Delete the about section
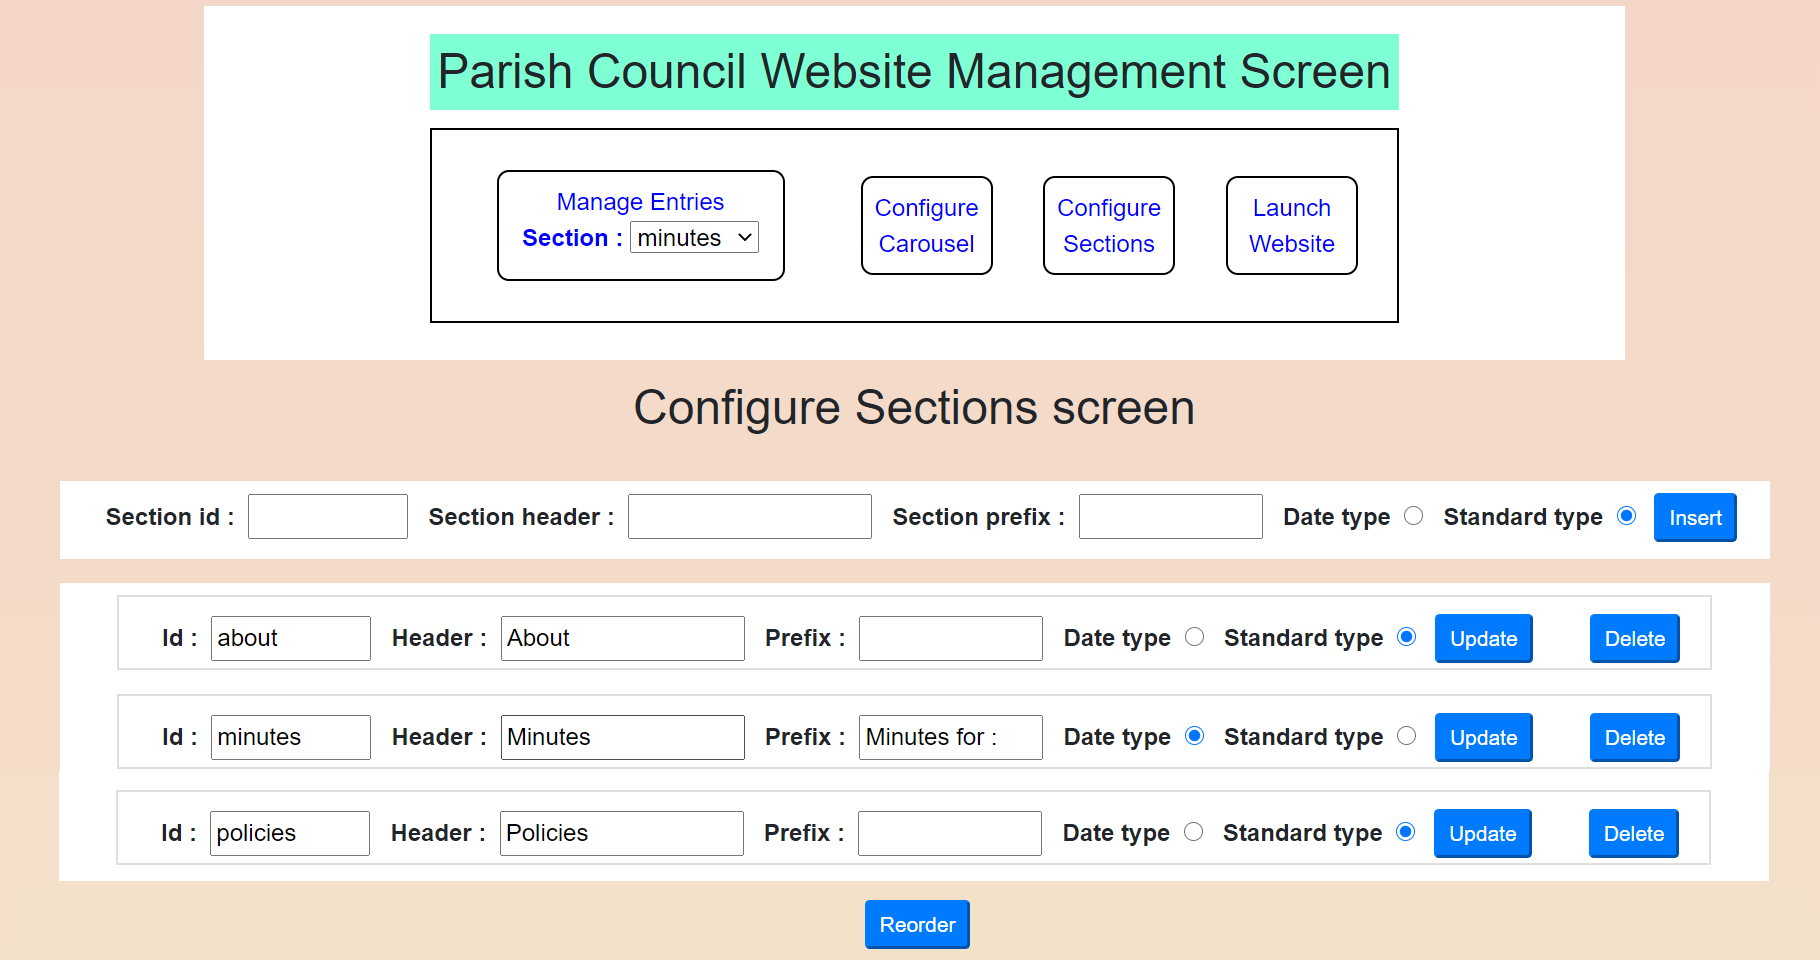This screenshot has width=1820, height=960. click(x=1634, y=639)
